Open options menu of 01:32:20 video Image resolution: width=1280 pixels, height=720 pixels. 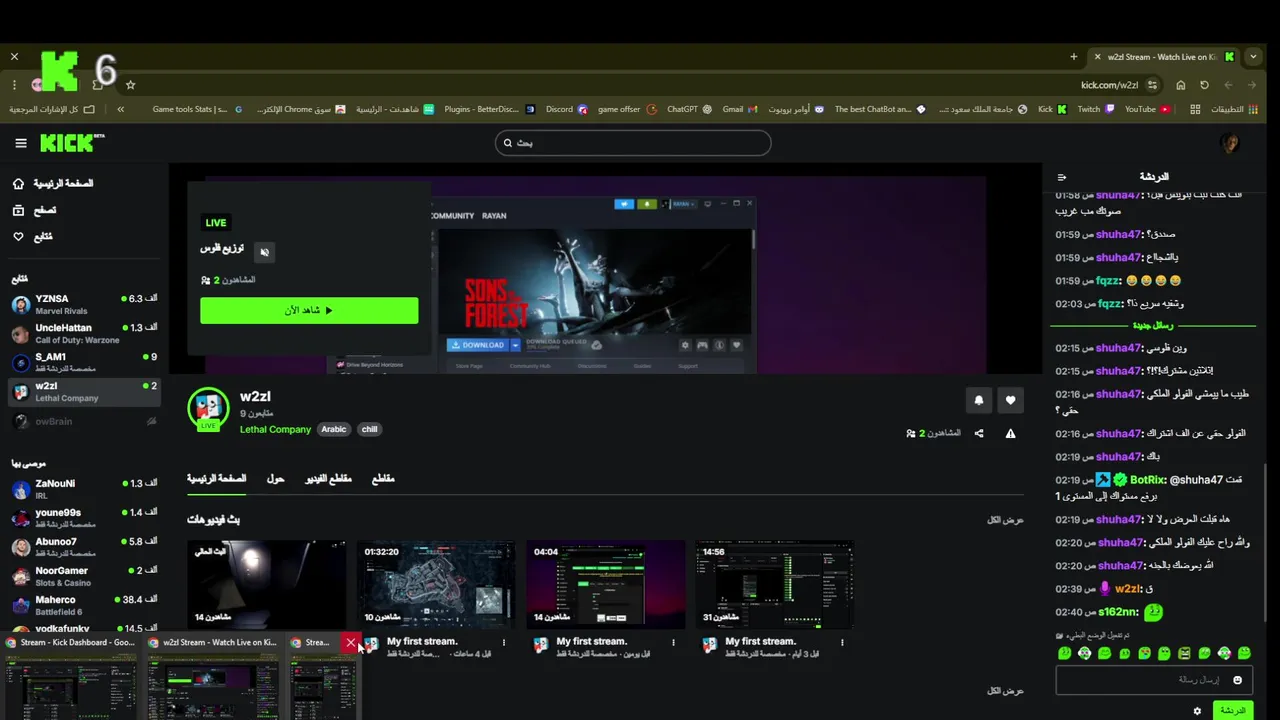click(x=503, y=643)
